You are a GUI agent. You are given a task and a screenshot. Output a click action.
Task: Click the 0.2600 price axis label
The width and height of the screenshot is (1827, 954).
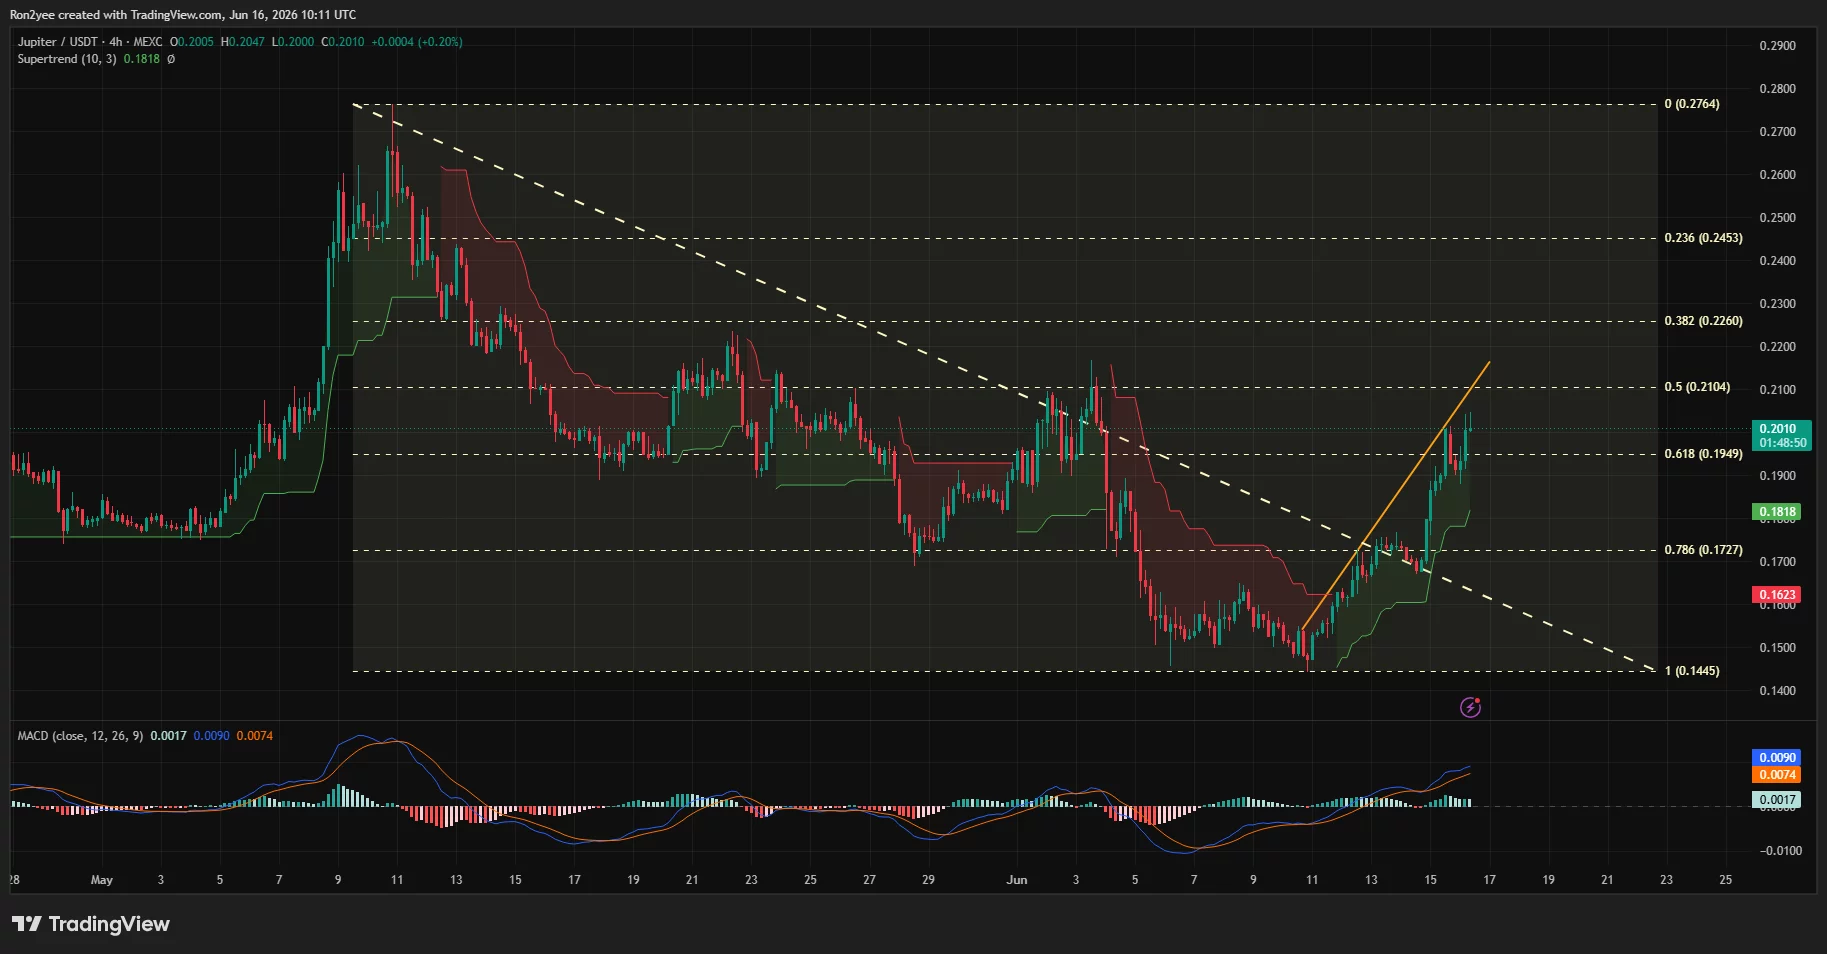tap(1777, 175)
